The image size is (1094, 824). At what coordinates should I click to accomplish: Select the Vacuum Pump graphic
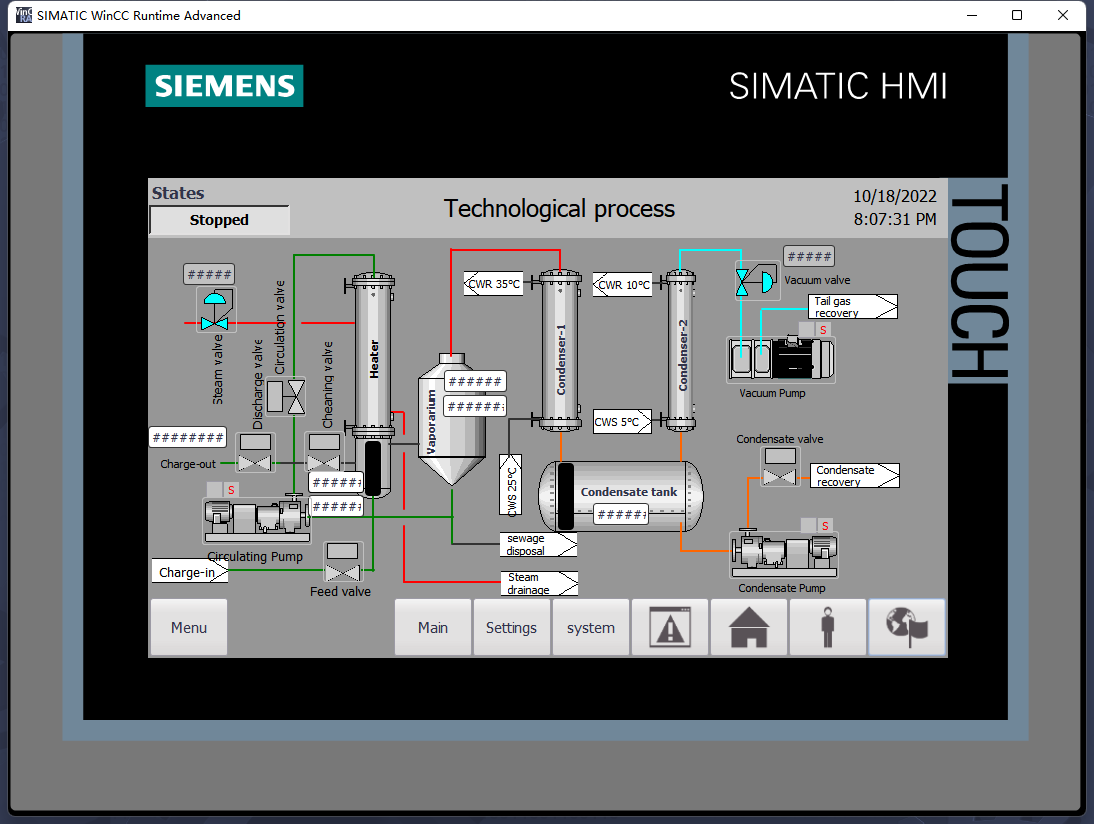781,359
